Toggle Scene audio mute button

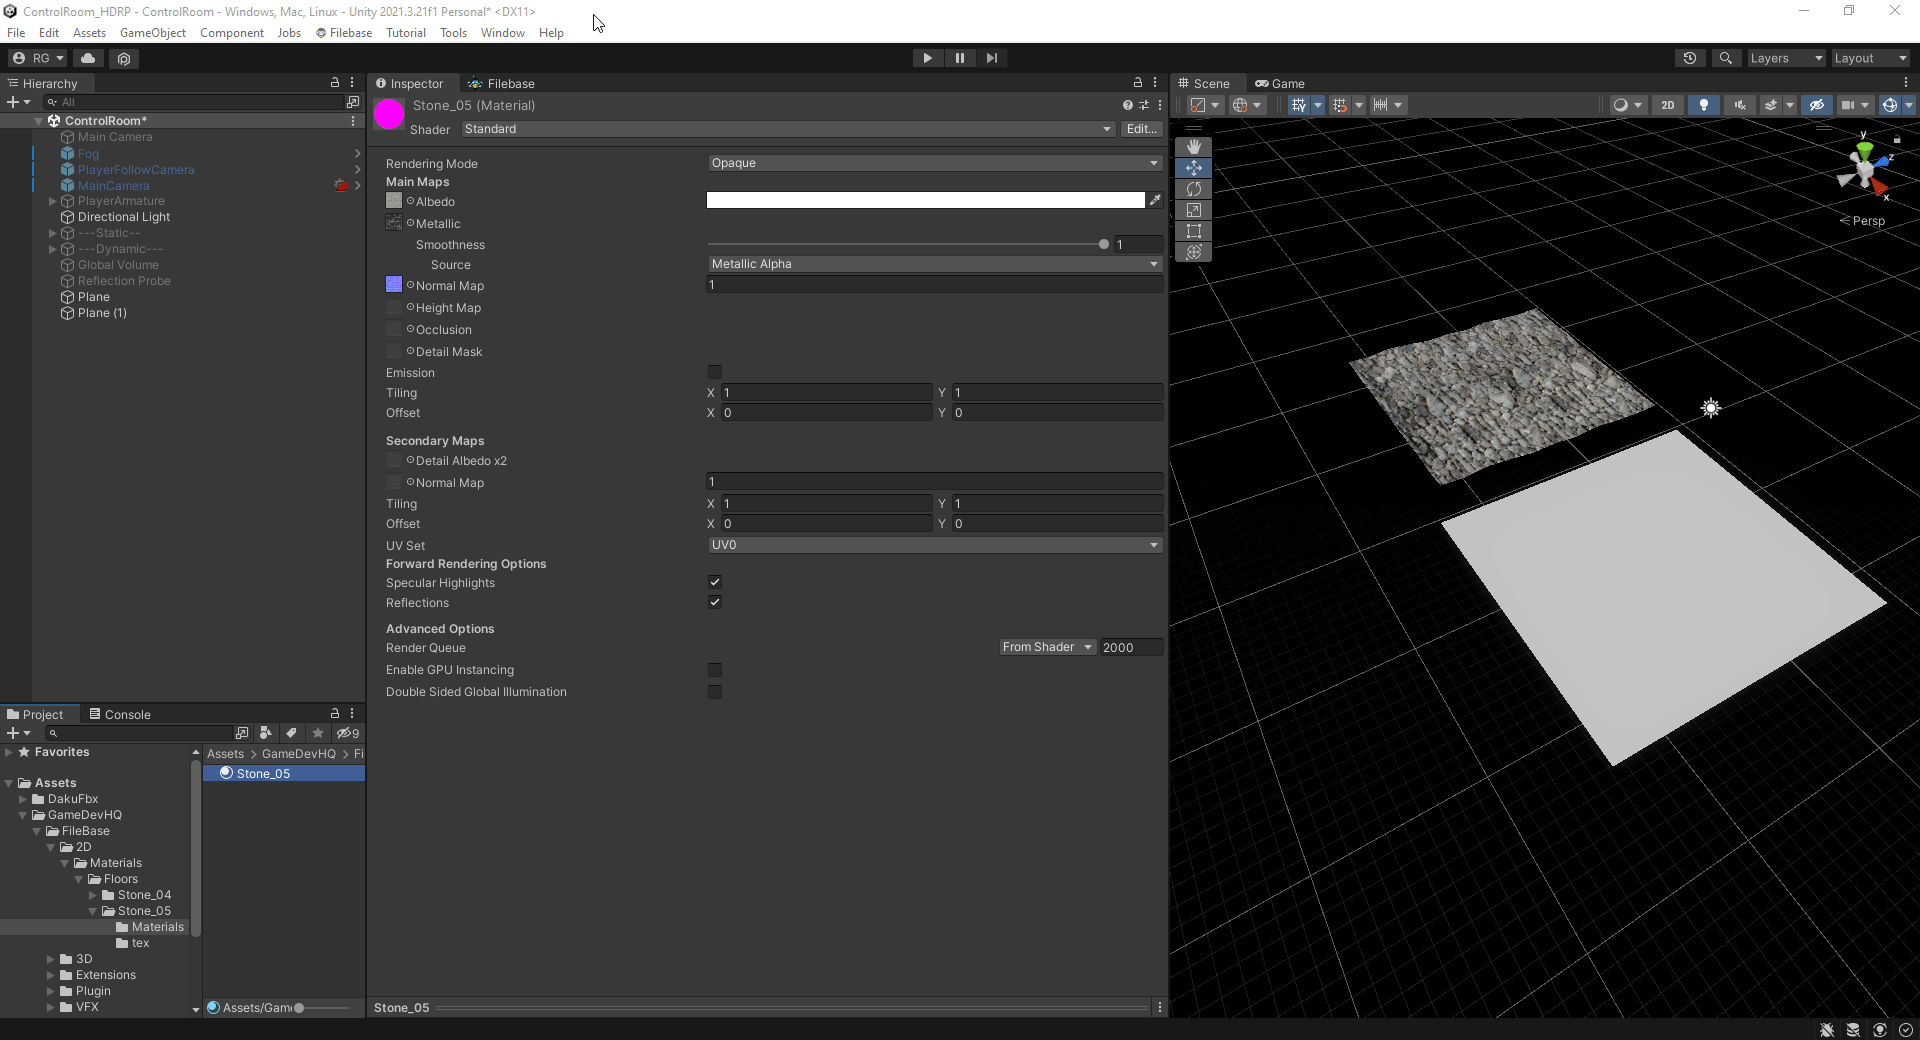click(x=1740, y=105)
